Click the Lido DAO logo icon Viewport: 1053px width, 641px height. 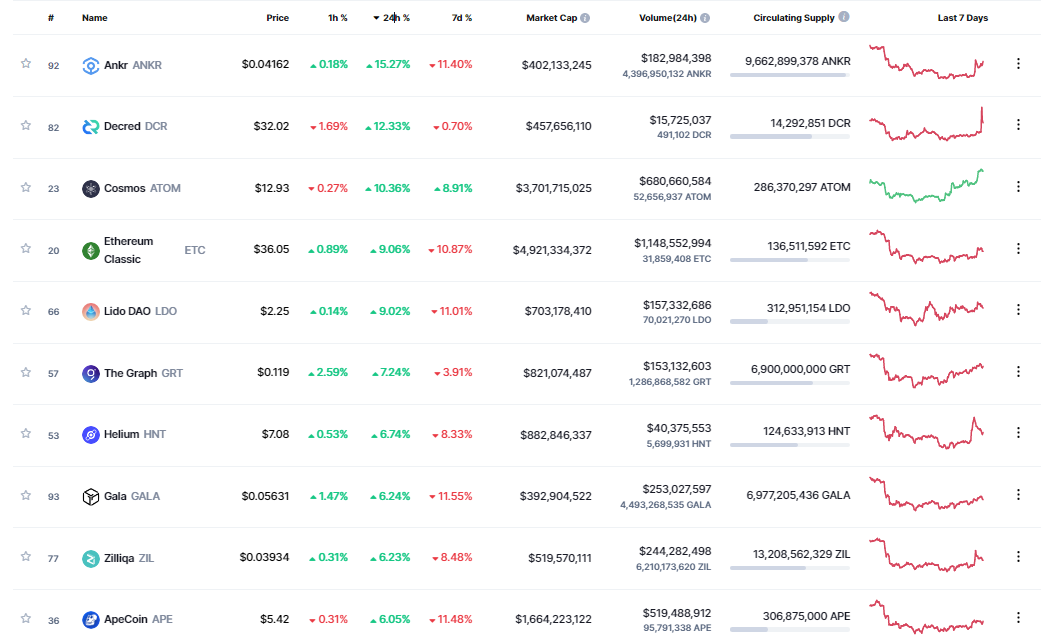[x=91, y=311]
